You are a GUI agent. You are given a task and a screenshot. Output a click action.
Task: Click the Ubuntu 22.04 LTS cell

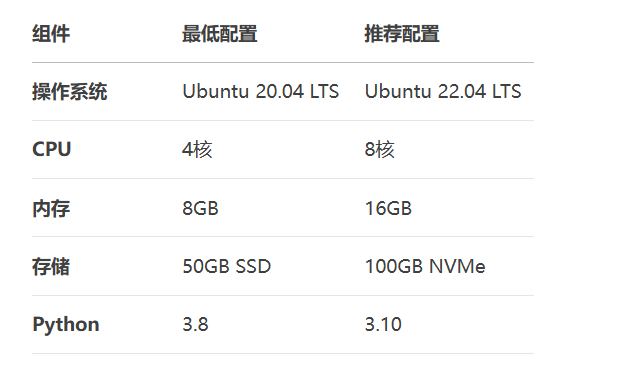pos(443,92)
